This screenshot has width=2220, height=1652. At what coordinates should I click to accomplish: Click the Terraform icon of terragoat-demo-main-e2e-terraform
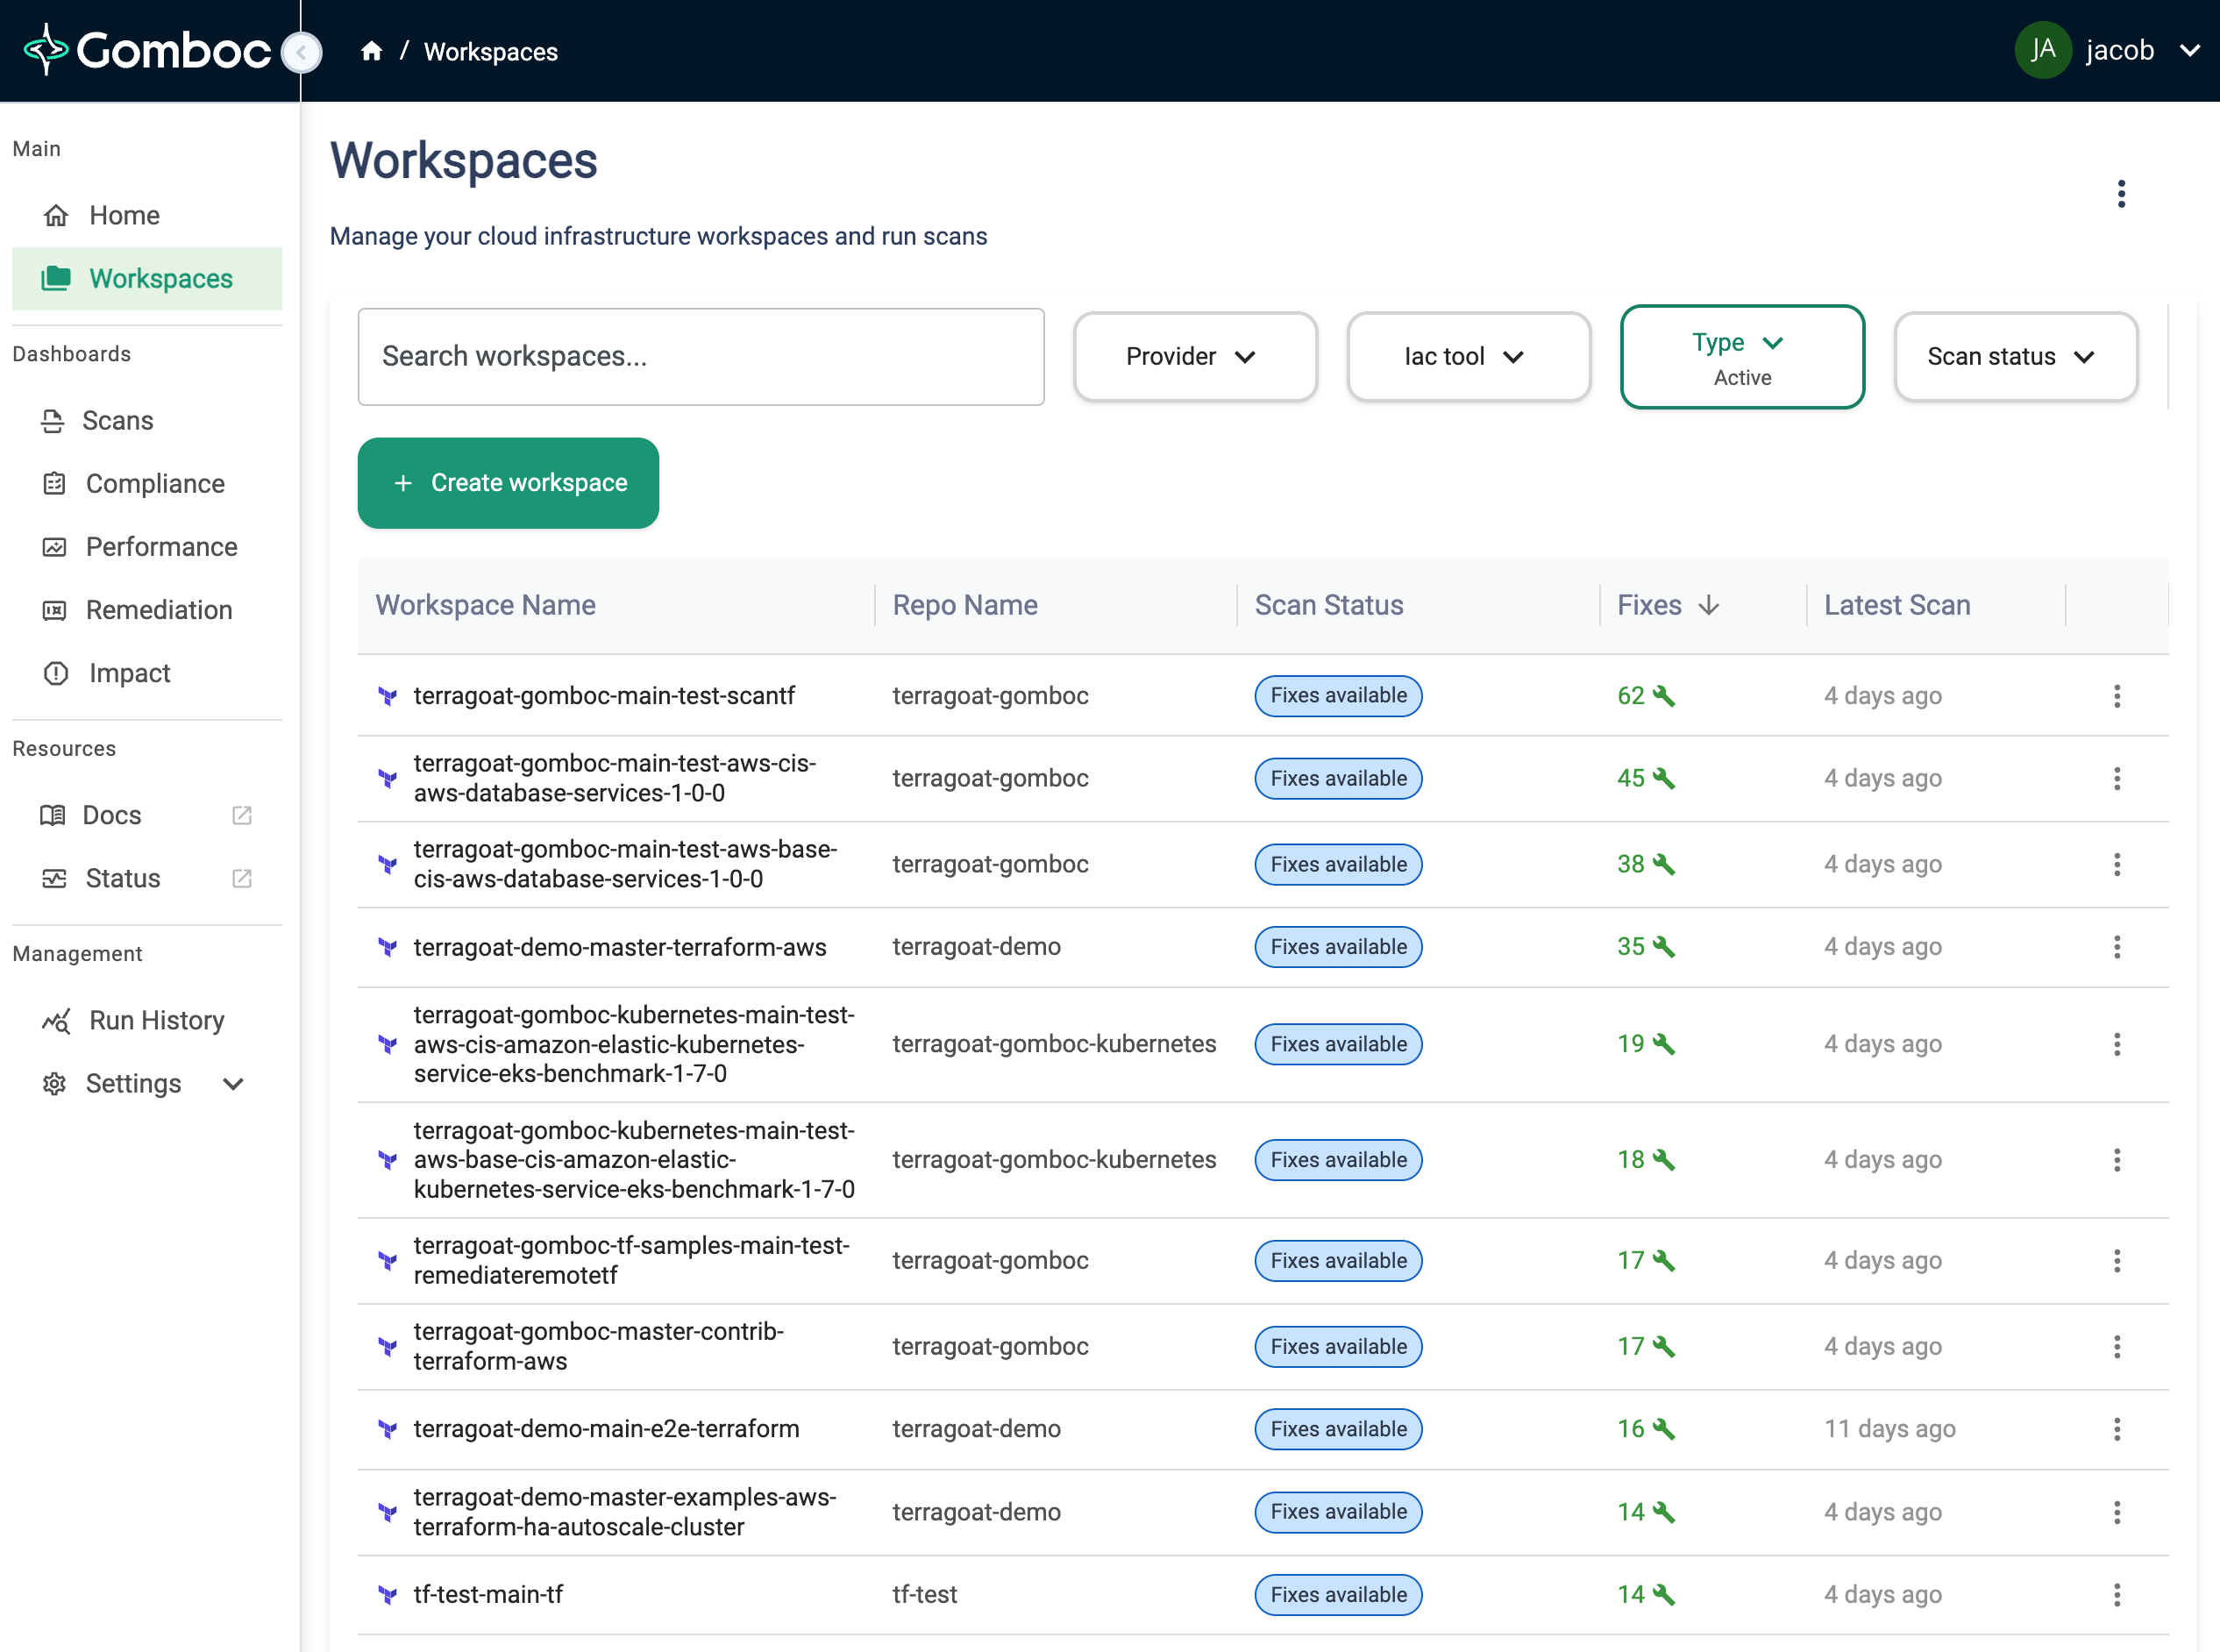click(x=388, y=1429)
